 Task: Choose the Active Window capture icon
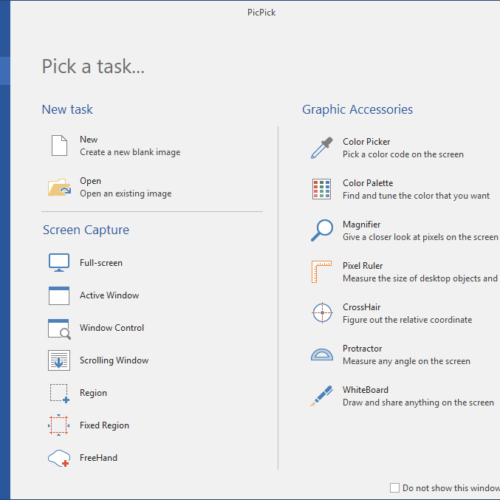pyautogui.click(x=59, y=295)
